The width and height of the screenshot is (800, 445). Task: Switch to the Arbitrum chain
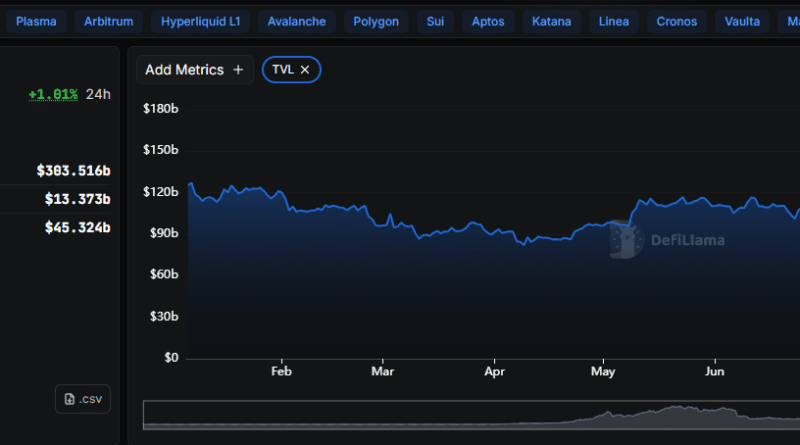pyautogui.click(x=107, y=21)
